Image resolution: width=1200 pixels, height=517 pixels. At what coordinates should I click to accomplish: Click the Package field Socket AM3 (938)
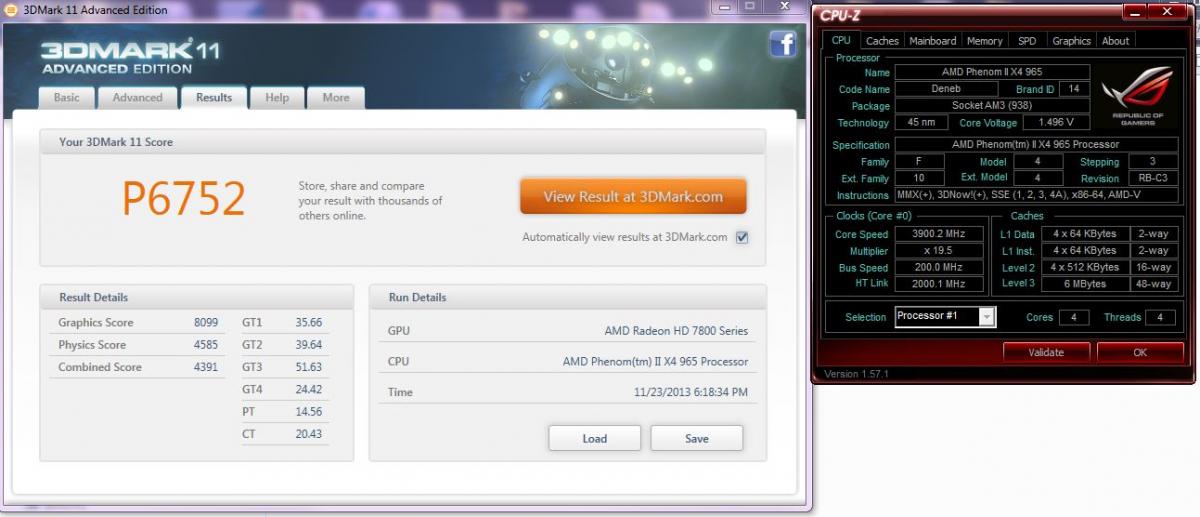coord(992,105)
